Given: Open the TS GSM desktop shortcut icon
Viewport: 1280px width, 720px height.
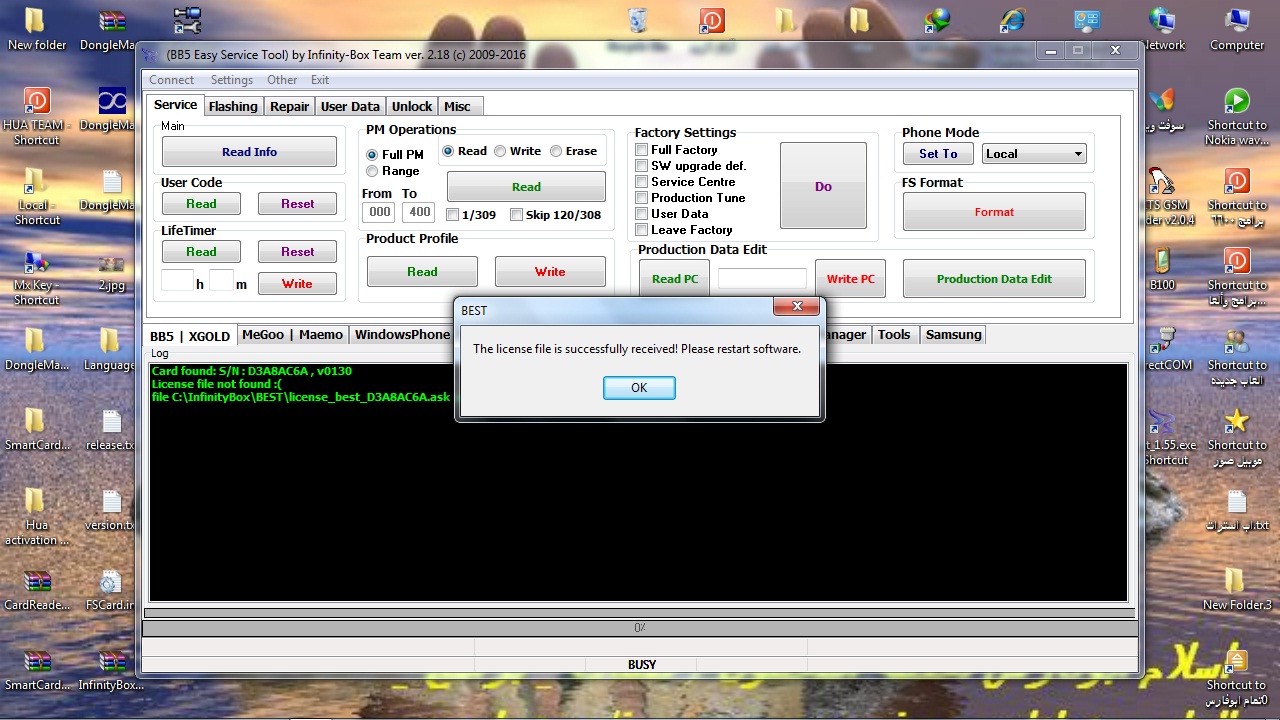Looking at the screenshot, I should pos(1165,195).
